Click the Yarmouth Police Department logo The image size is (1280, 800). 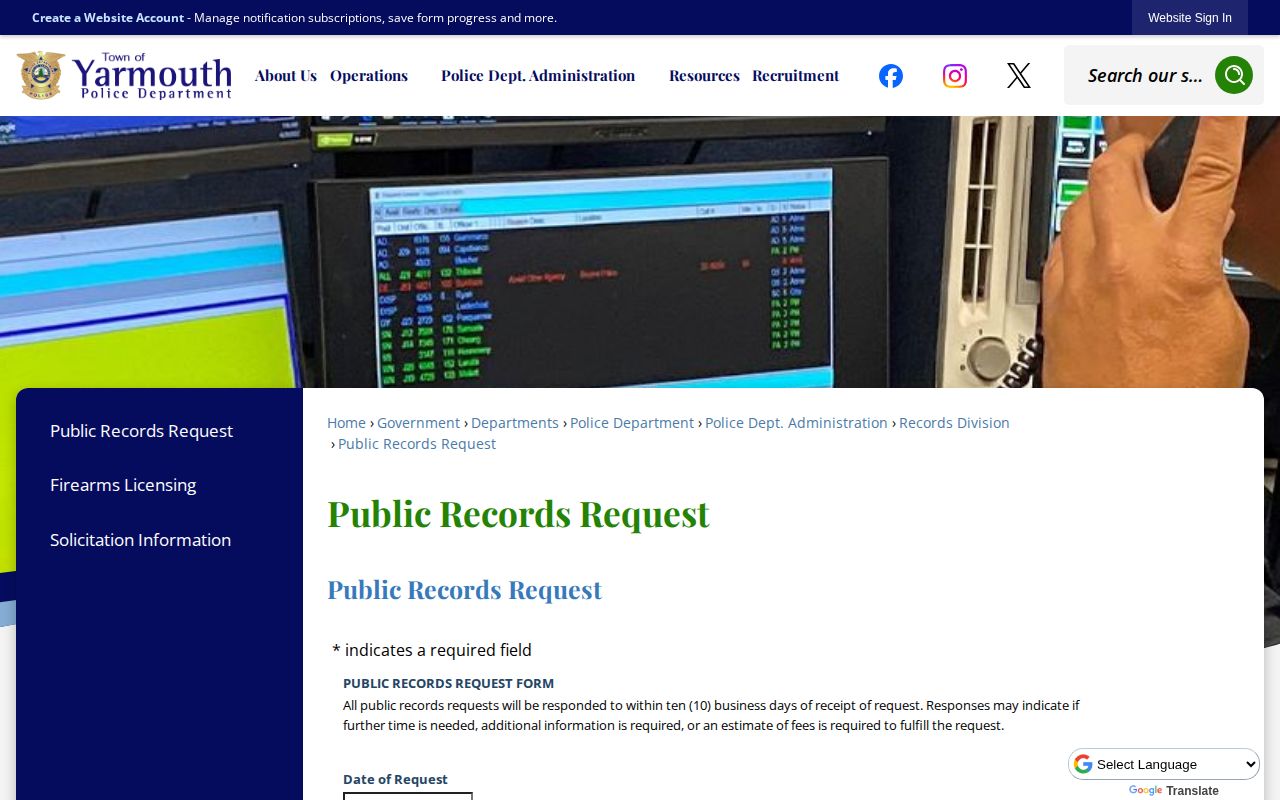[124, 76]
